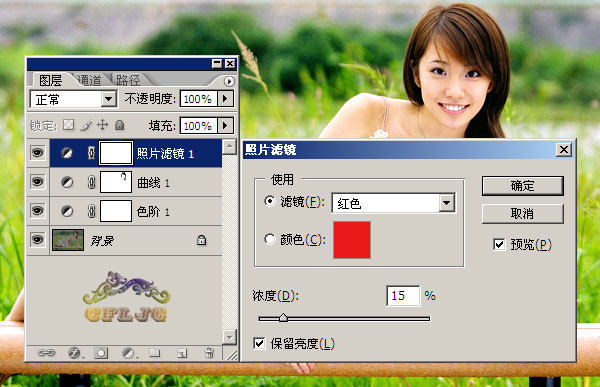Click the 取消 button
Image resolution: width=600 pixels, height=387 pixels.
(x=522, y=213)
